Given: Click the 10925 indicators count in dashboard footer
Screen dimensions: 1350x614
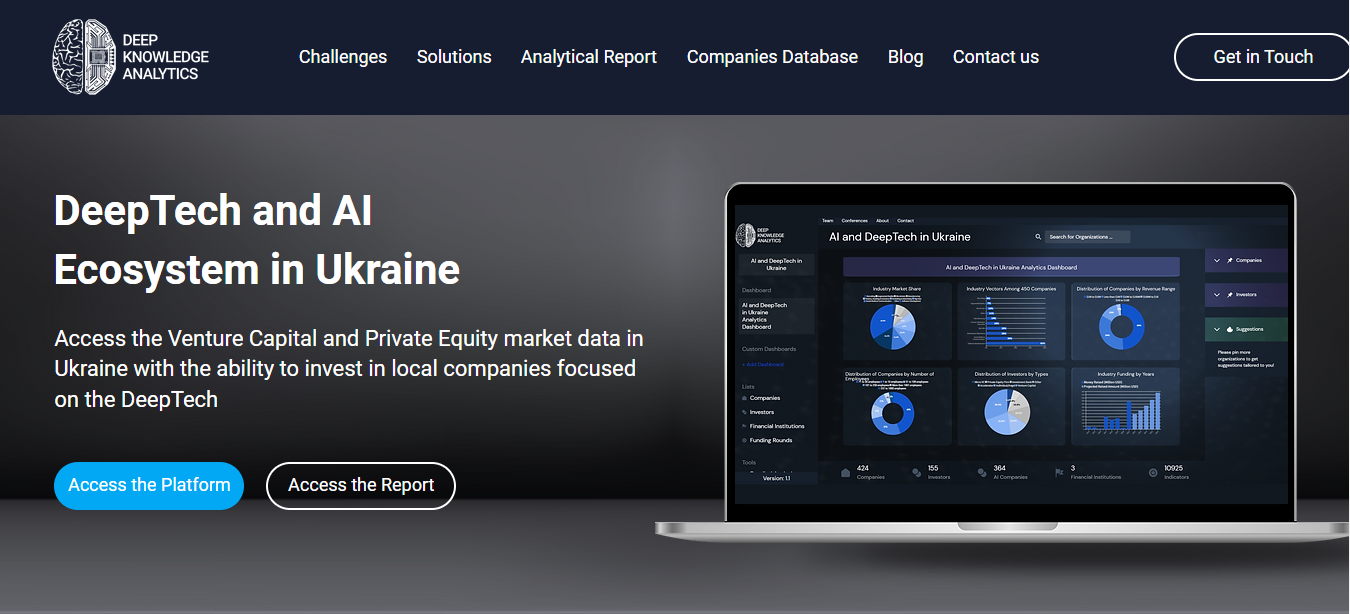Looking at the screenshot, I should point(1174,468).
